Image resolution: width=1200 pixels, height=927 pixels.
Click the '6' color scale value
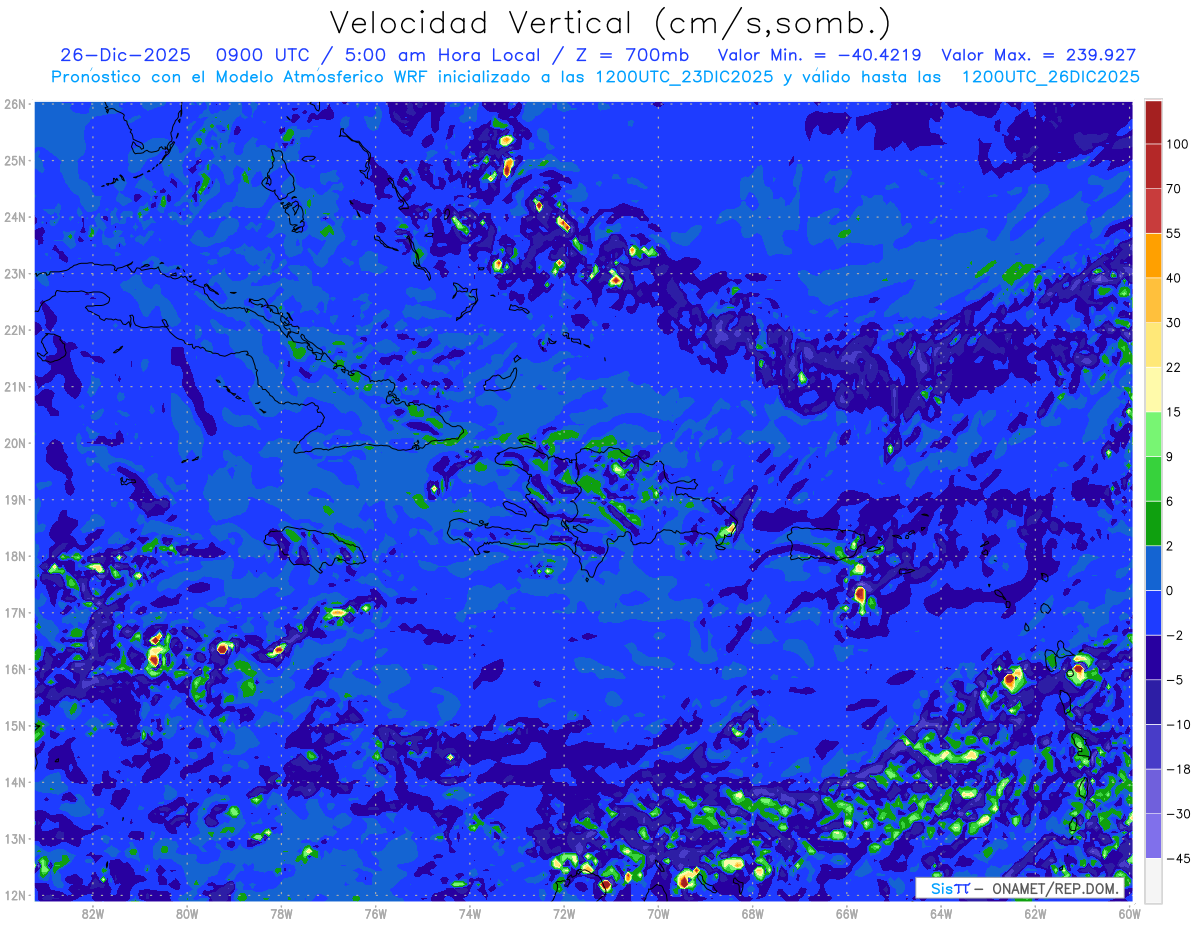click(x=1171, y=501)
